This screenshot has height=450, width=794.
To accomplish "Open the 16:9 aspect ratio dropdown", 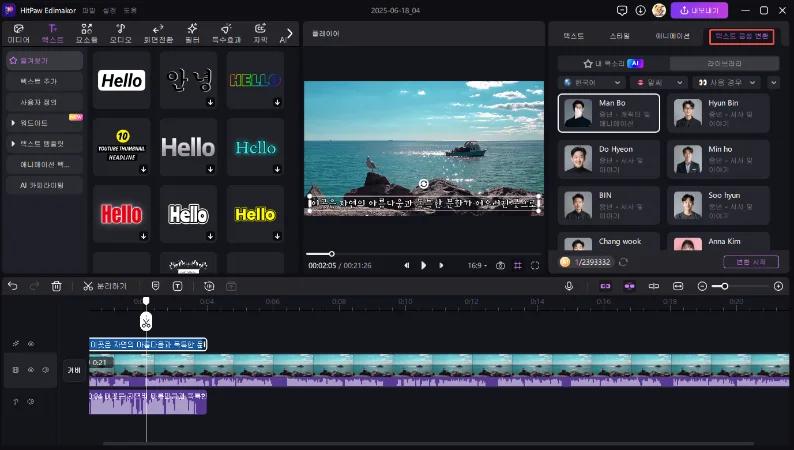I will (477, 265).
